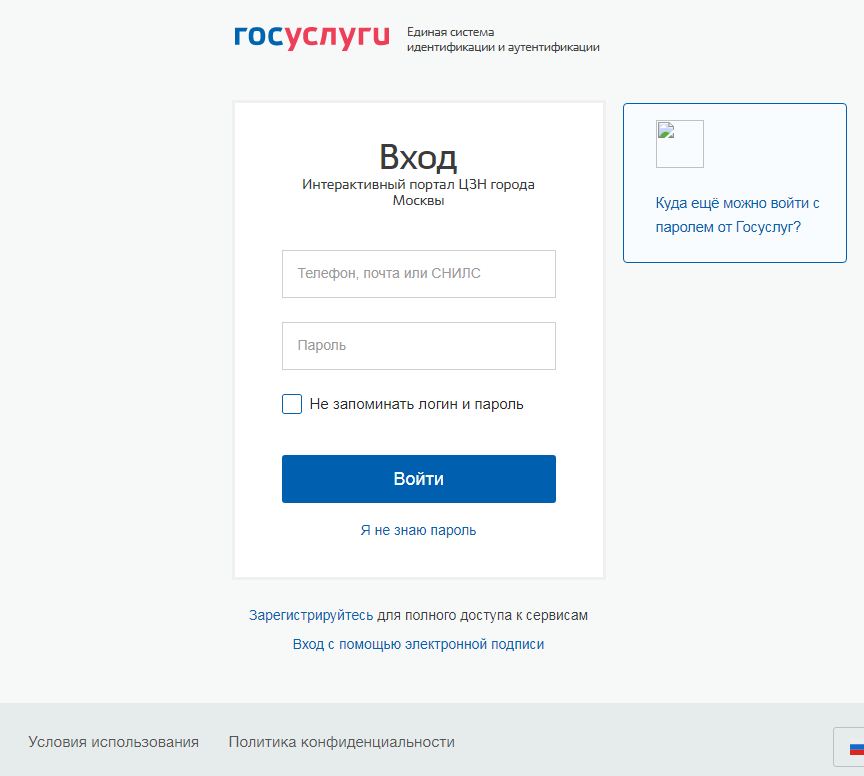
Task: Click the Войти button
Action: point(419,479)
